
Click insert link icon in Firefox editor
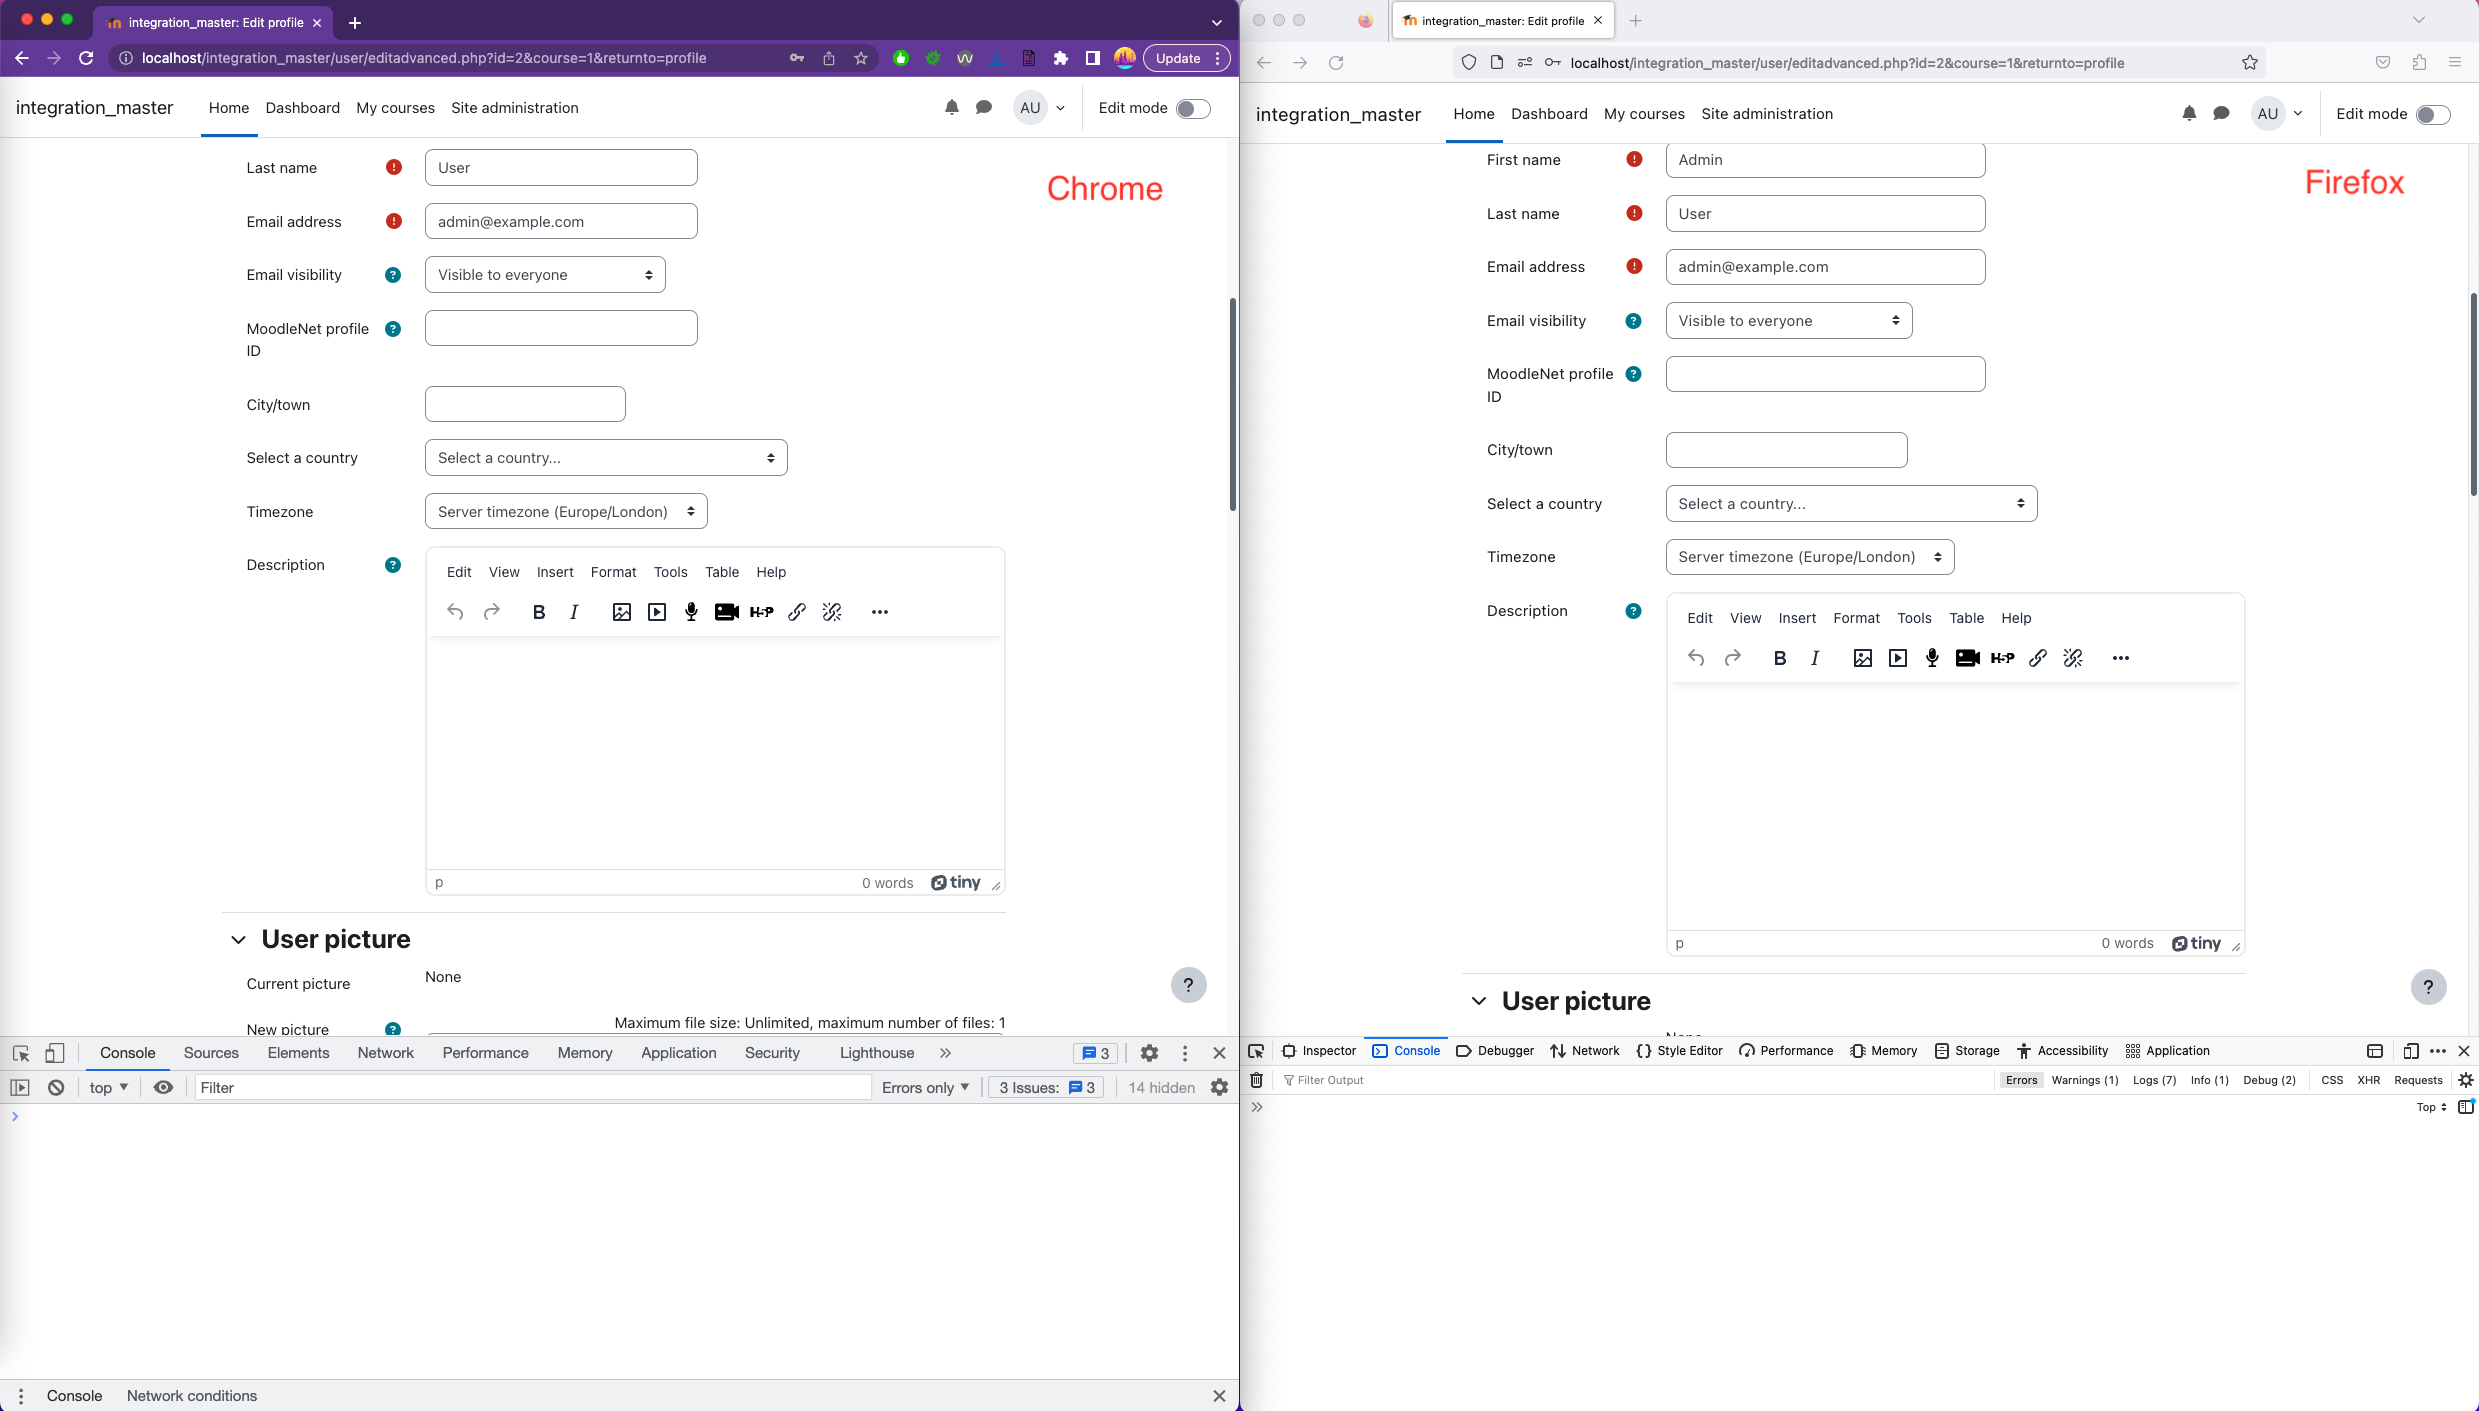pos(2037,658)
